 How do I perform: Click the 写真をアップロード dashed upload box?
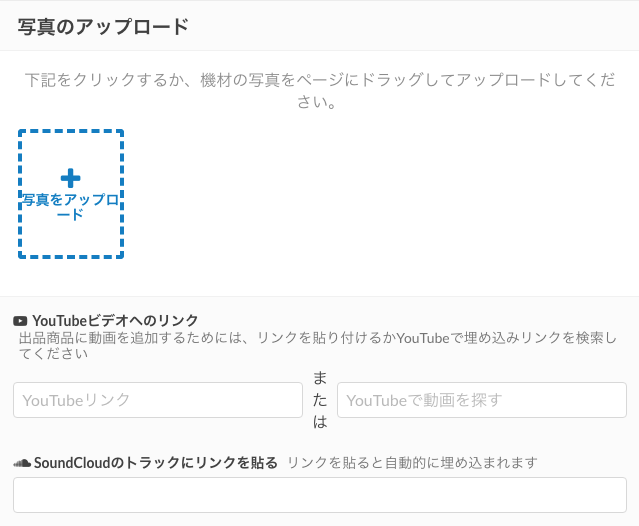click(x=71, y=194)
